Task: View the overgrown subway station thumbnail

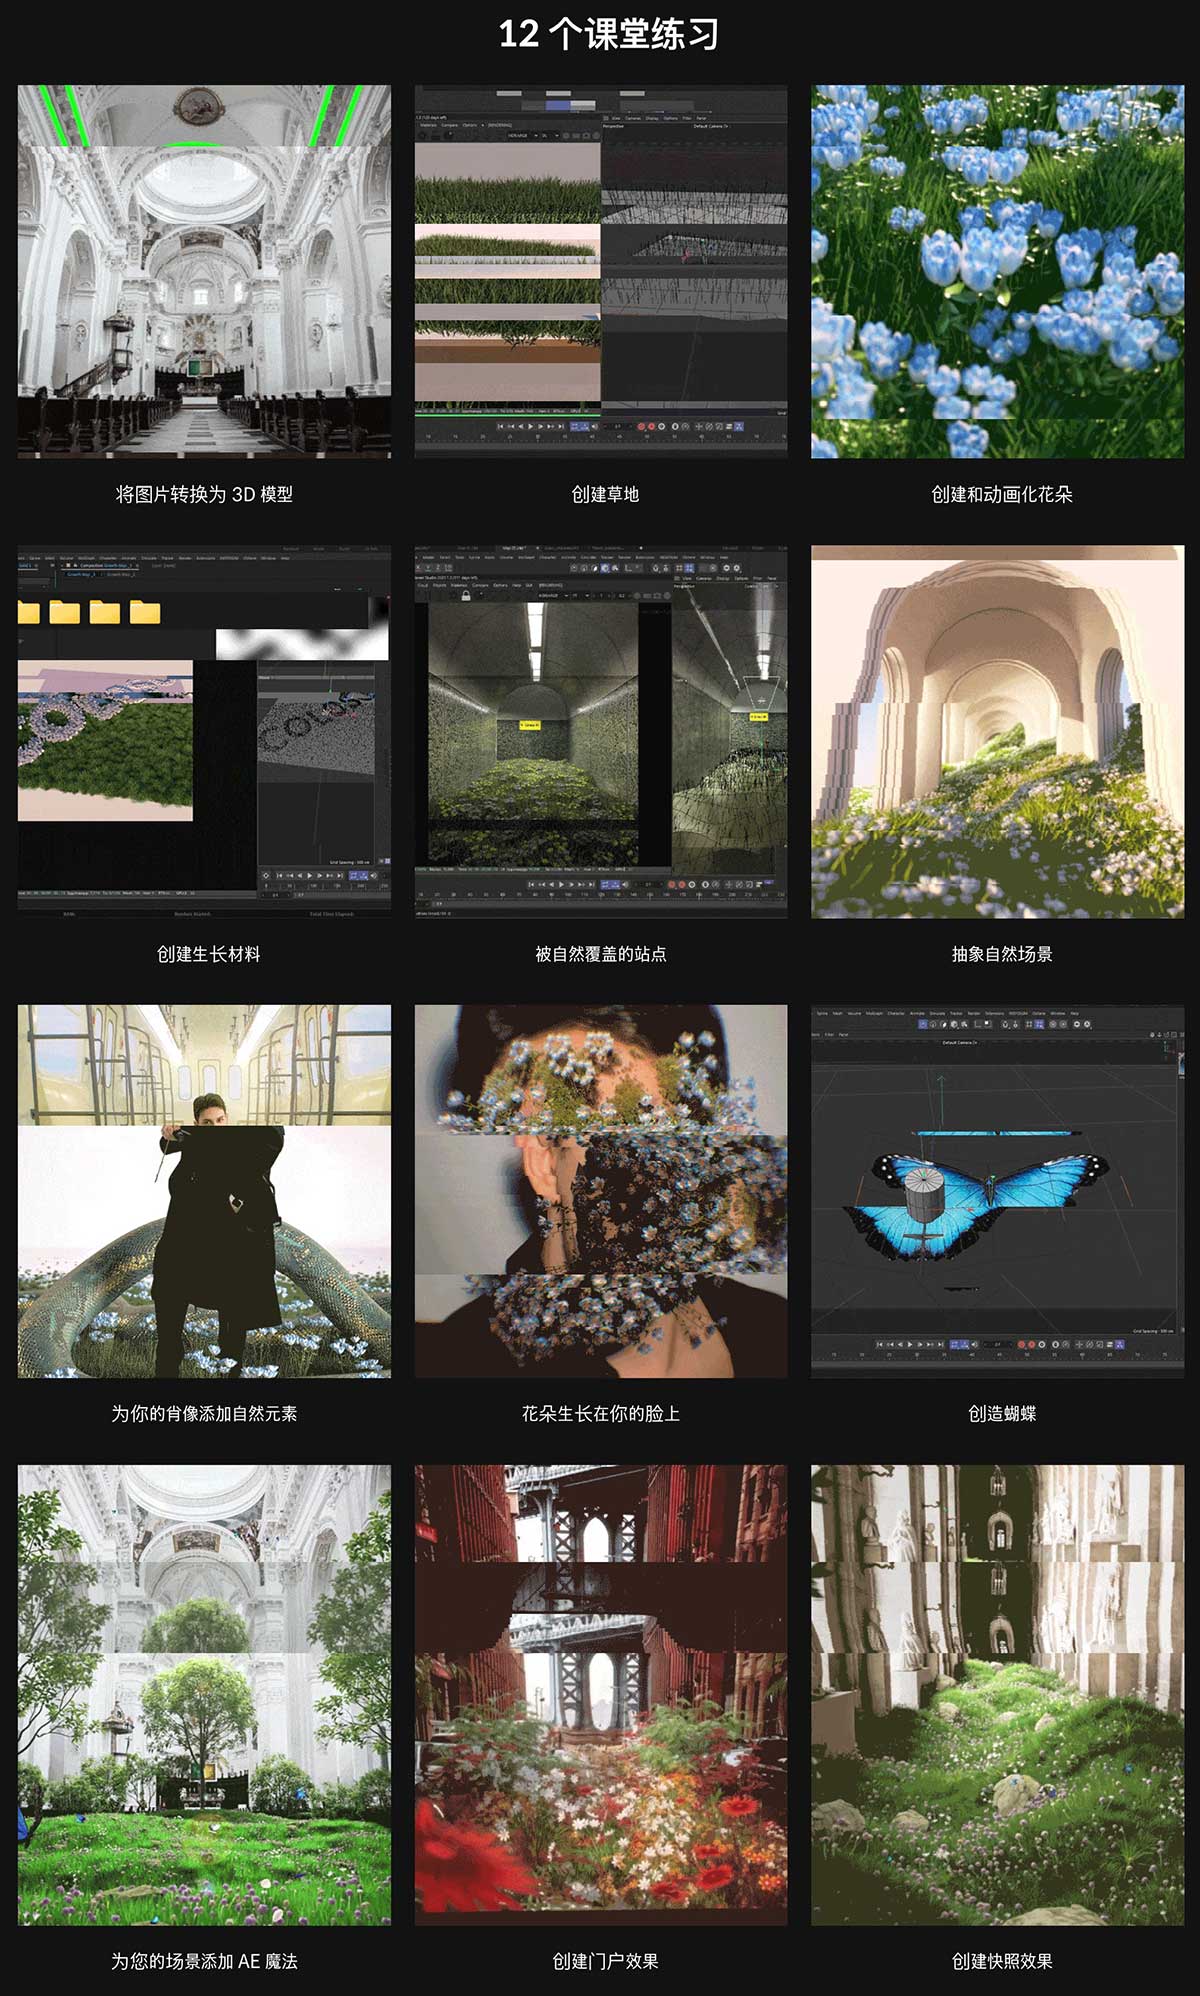Action: tap(601, 731)
